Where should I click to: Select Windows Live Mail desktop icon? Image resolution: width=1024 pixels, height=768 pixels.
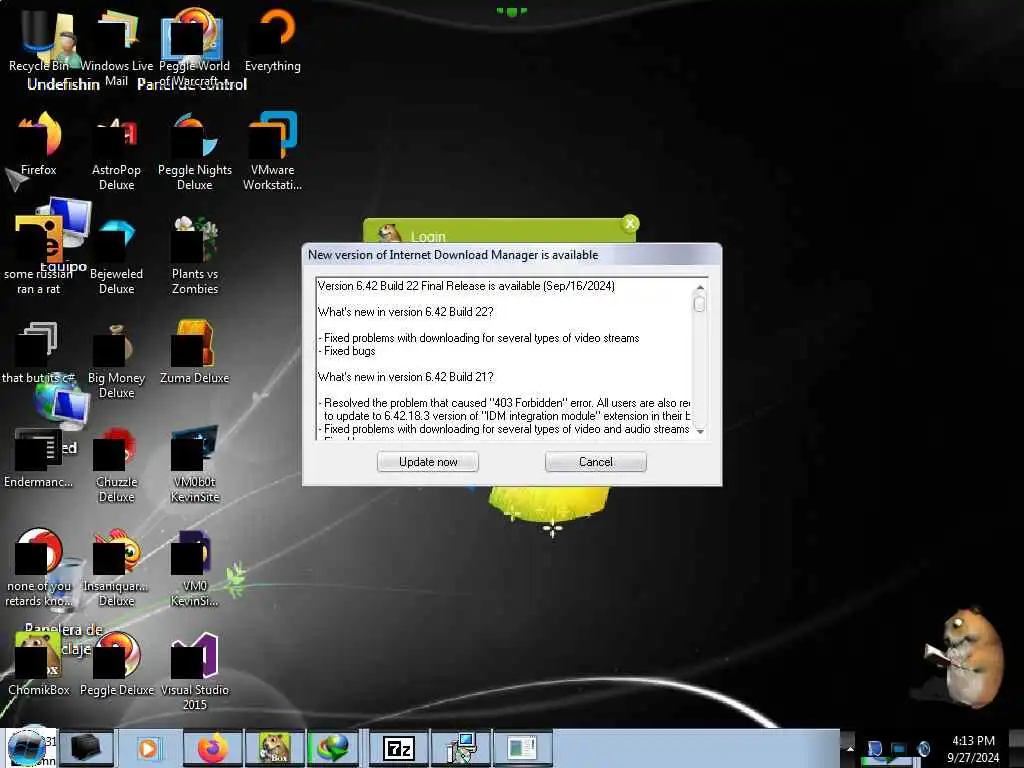pos(116,47)
